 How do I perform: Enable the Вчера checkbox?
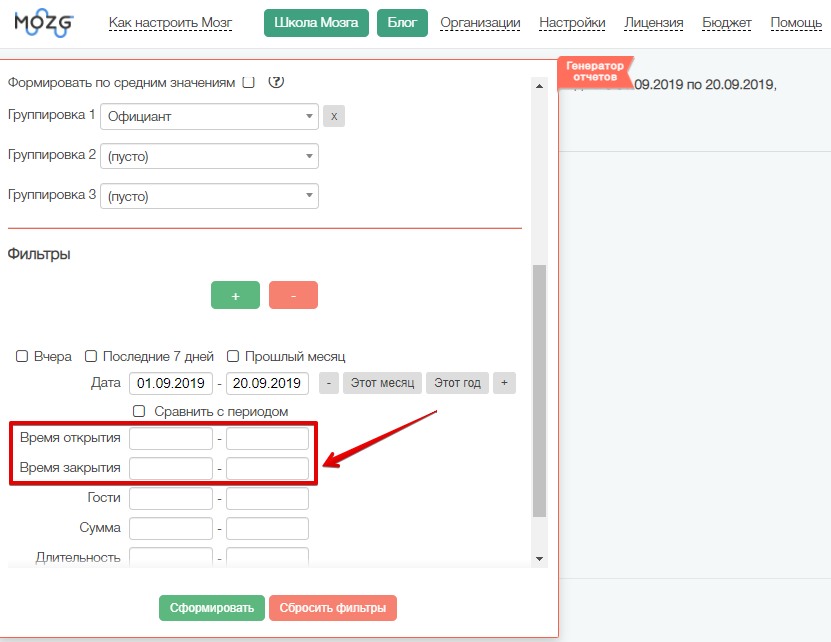pyautogui.click(x=22, y=356)
